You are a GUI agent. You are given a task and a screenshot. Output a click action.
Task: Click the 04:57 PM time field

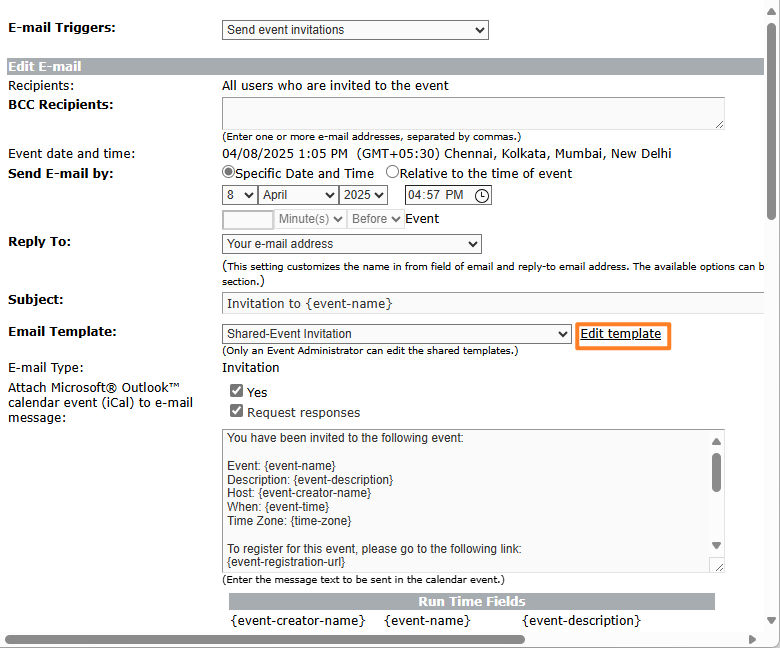448,195
